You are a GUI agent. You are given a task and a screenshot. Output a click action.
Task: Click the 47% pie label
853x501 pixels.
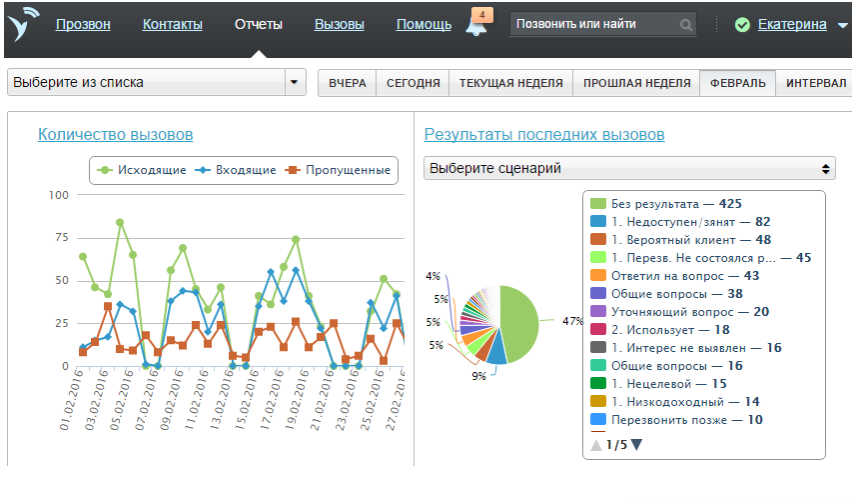572,321
